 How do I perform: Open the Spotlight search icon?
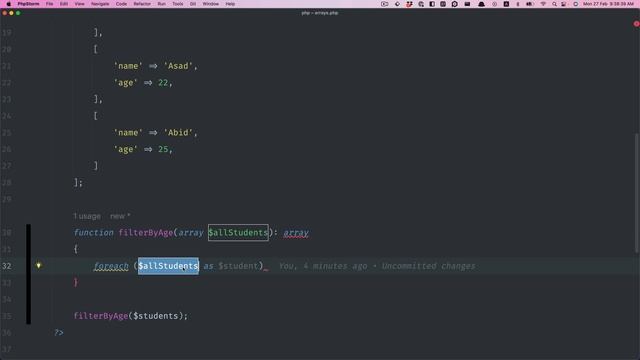[554, 4]
